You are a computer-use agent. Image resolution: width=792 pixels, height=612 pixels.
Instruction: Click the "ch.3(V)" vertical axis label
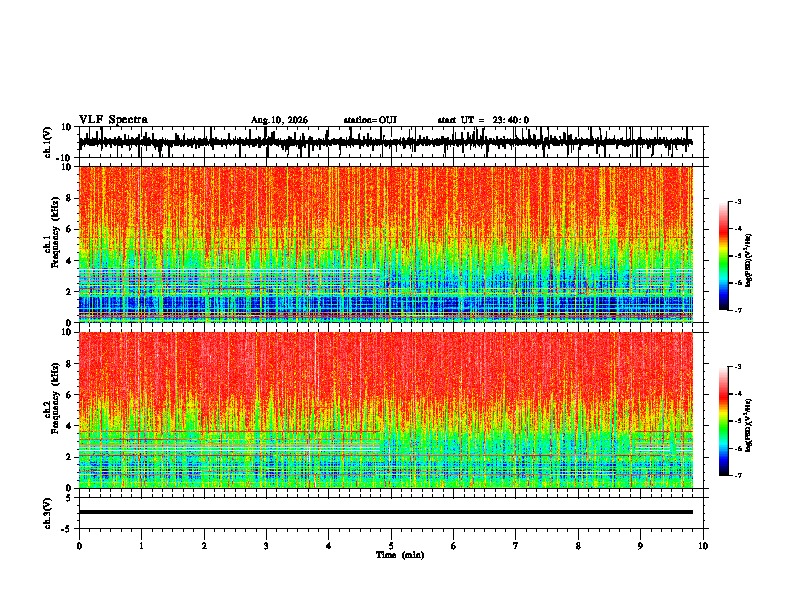click(x=48, y=513)
